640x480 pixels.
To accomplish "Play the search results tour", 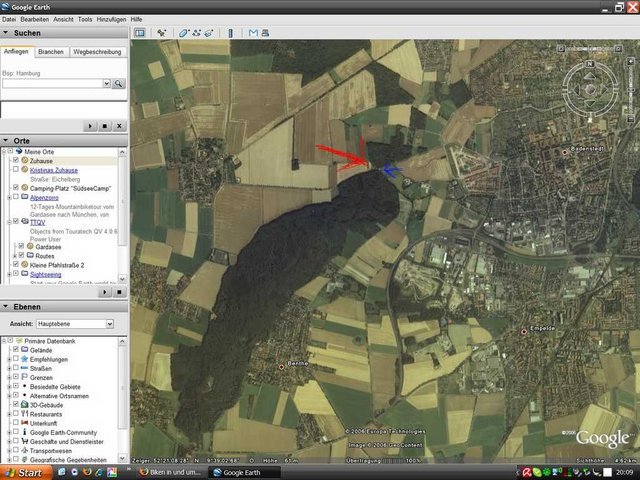I will (x=90, y=126).
